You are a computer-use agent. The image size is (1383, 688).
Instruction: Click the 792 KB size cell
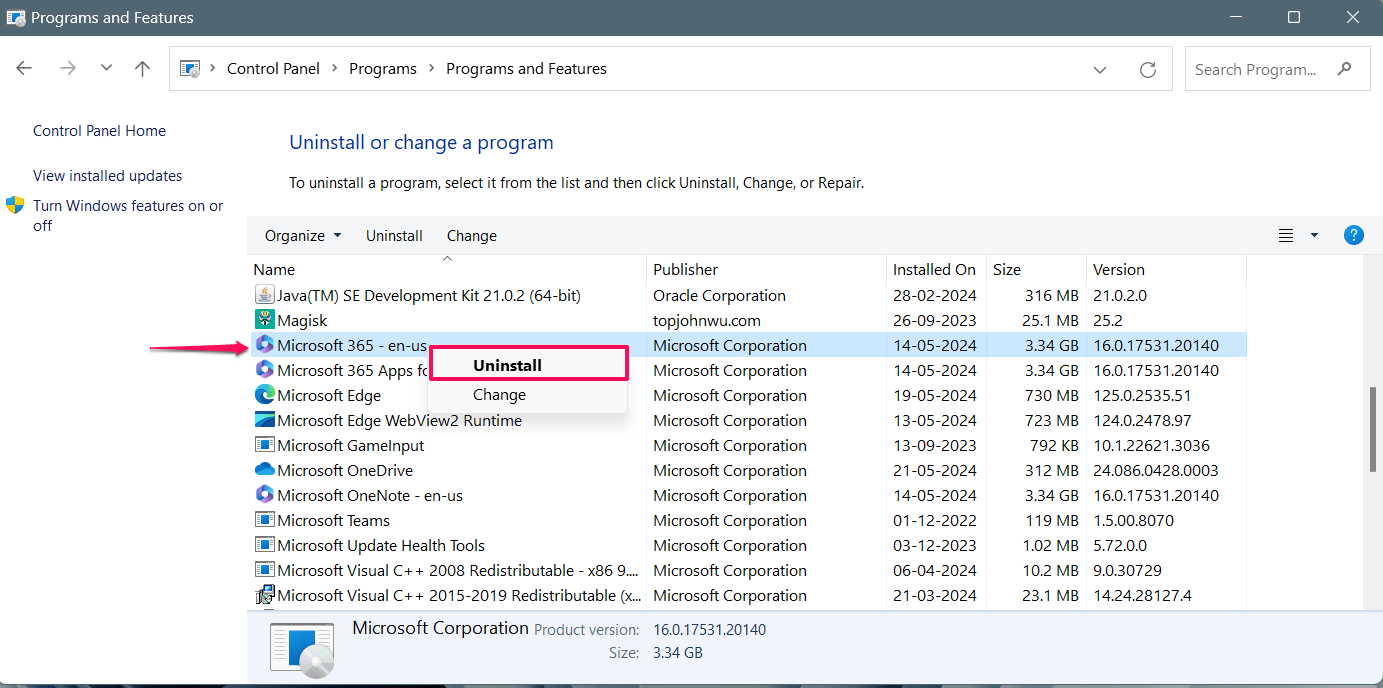point(1054,445)
